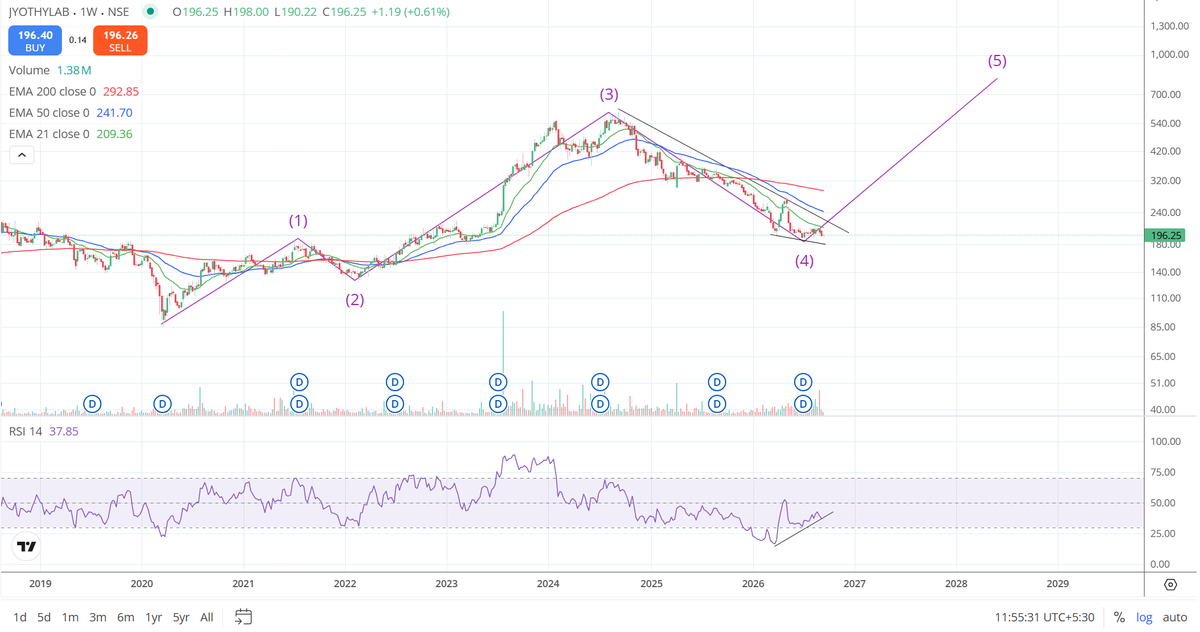Open chart settings gear on time axis
Viewport: 1200px width, 632px height.
1170,584
